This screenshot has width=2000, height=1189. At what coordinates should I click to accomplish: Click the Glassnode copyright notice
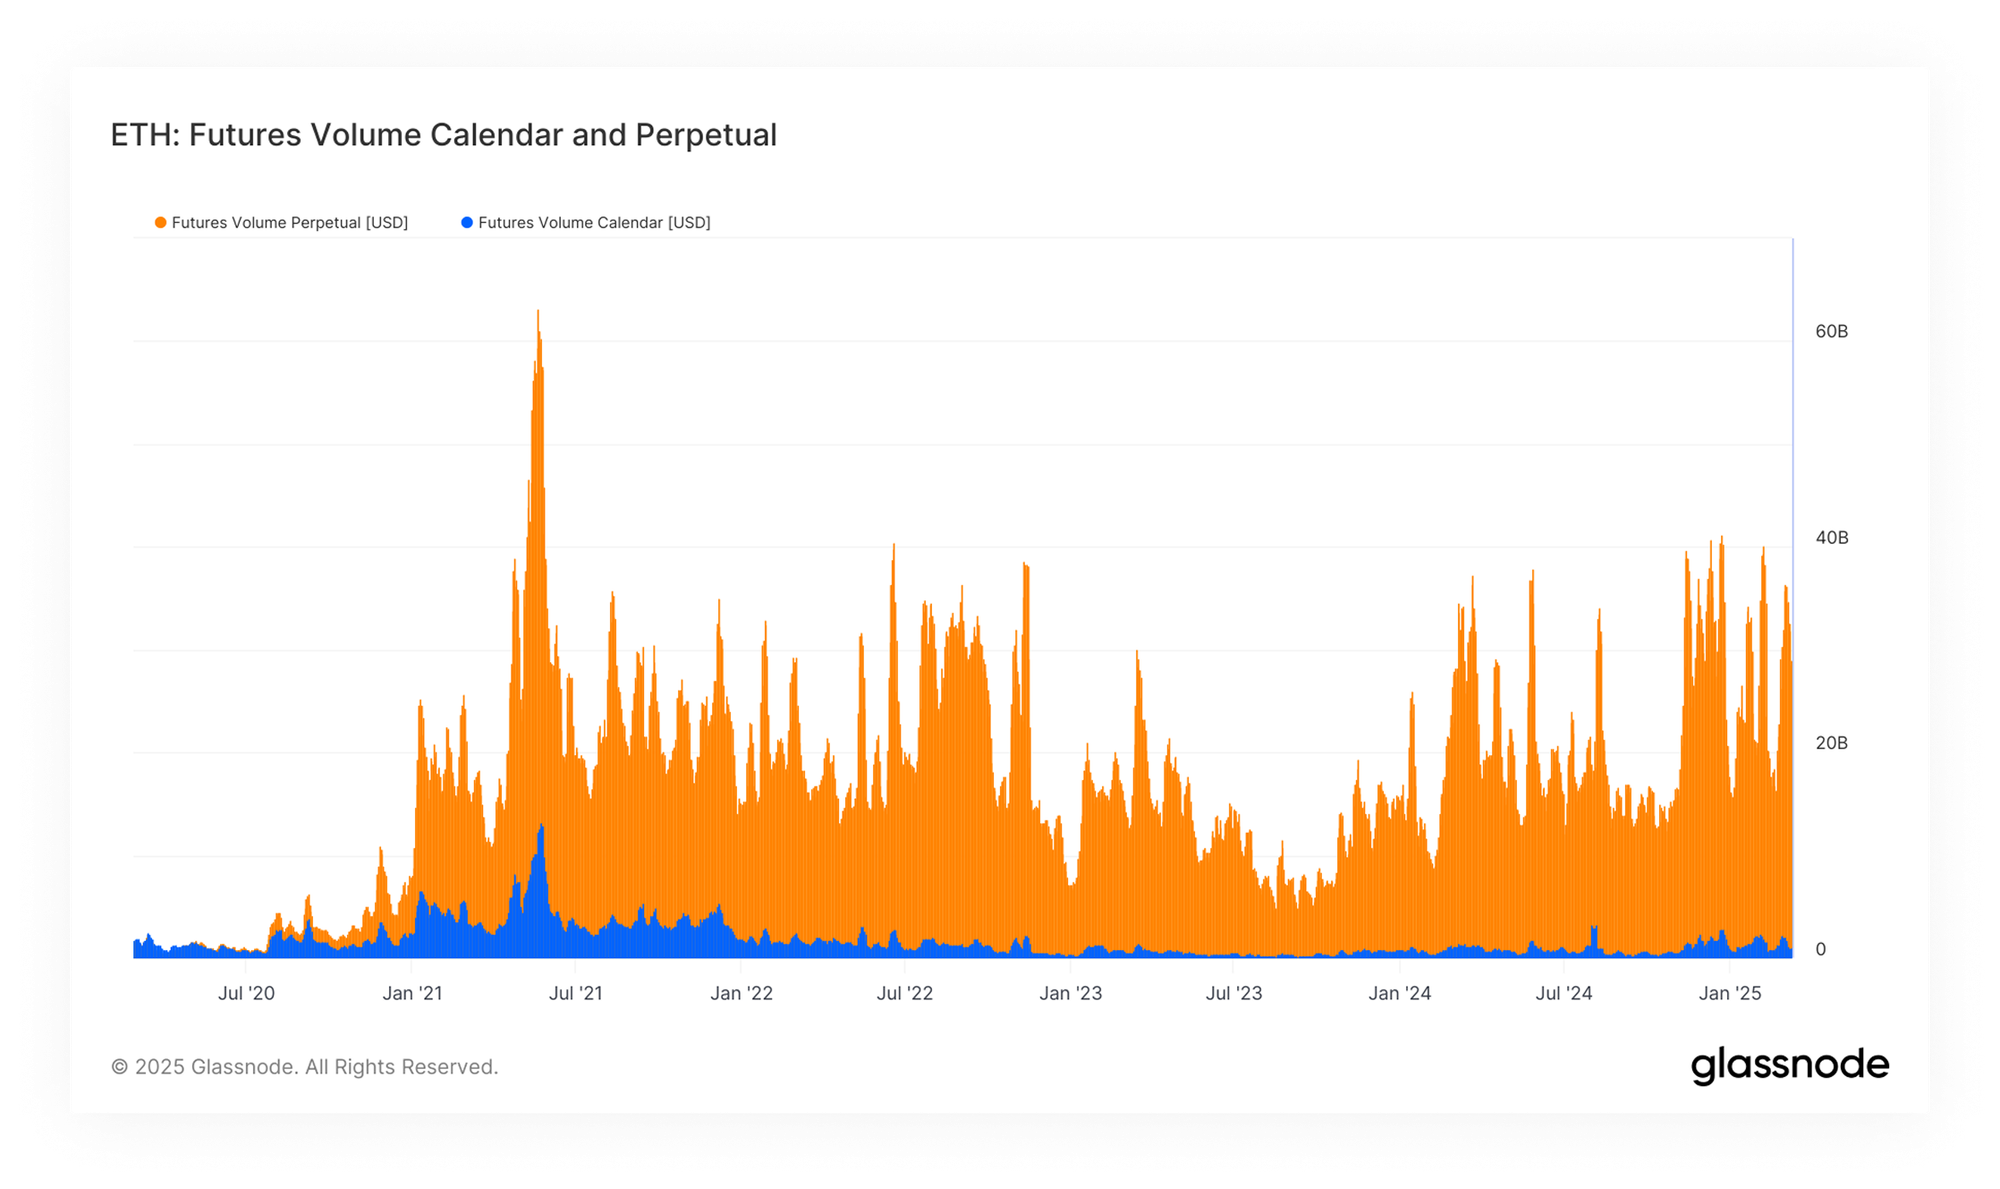point(304,1067)
